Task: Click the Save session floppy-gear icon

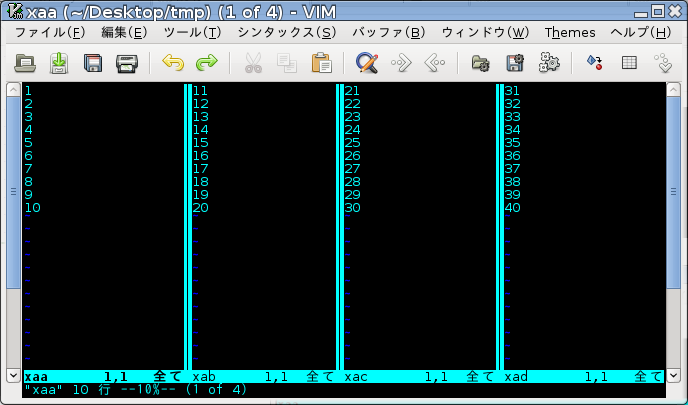Action: [515, 63]
